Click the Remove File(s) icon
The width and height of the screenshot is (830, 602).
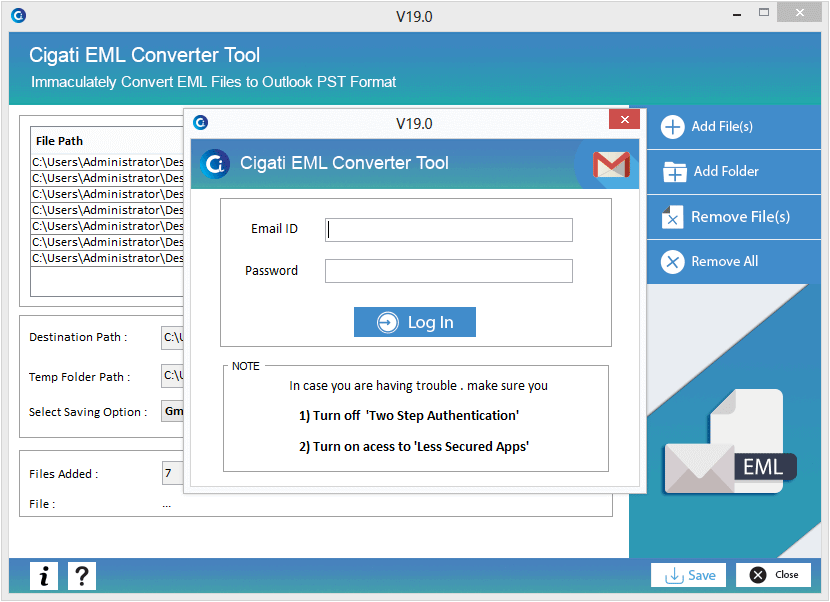click(672, 217)
